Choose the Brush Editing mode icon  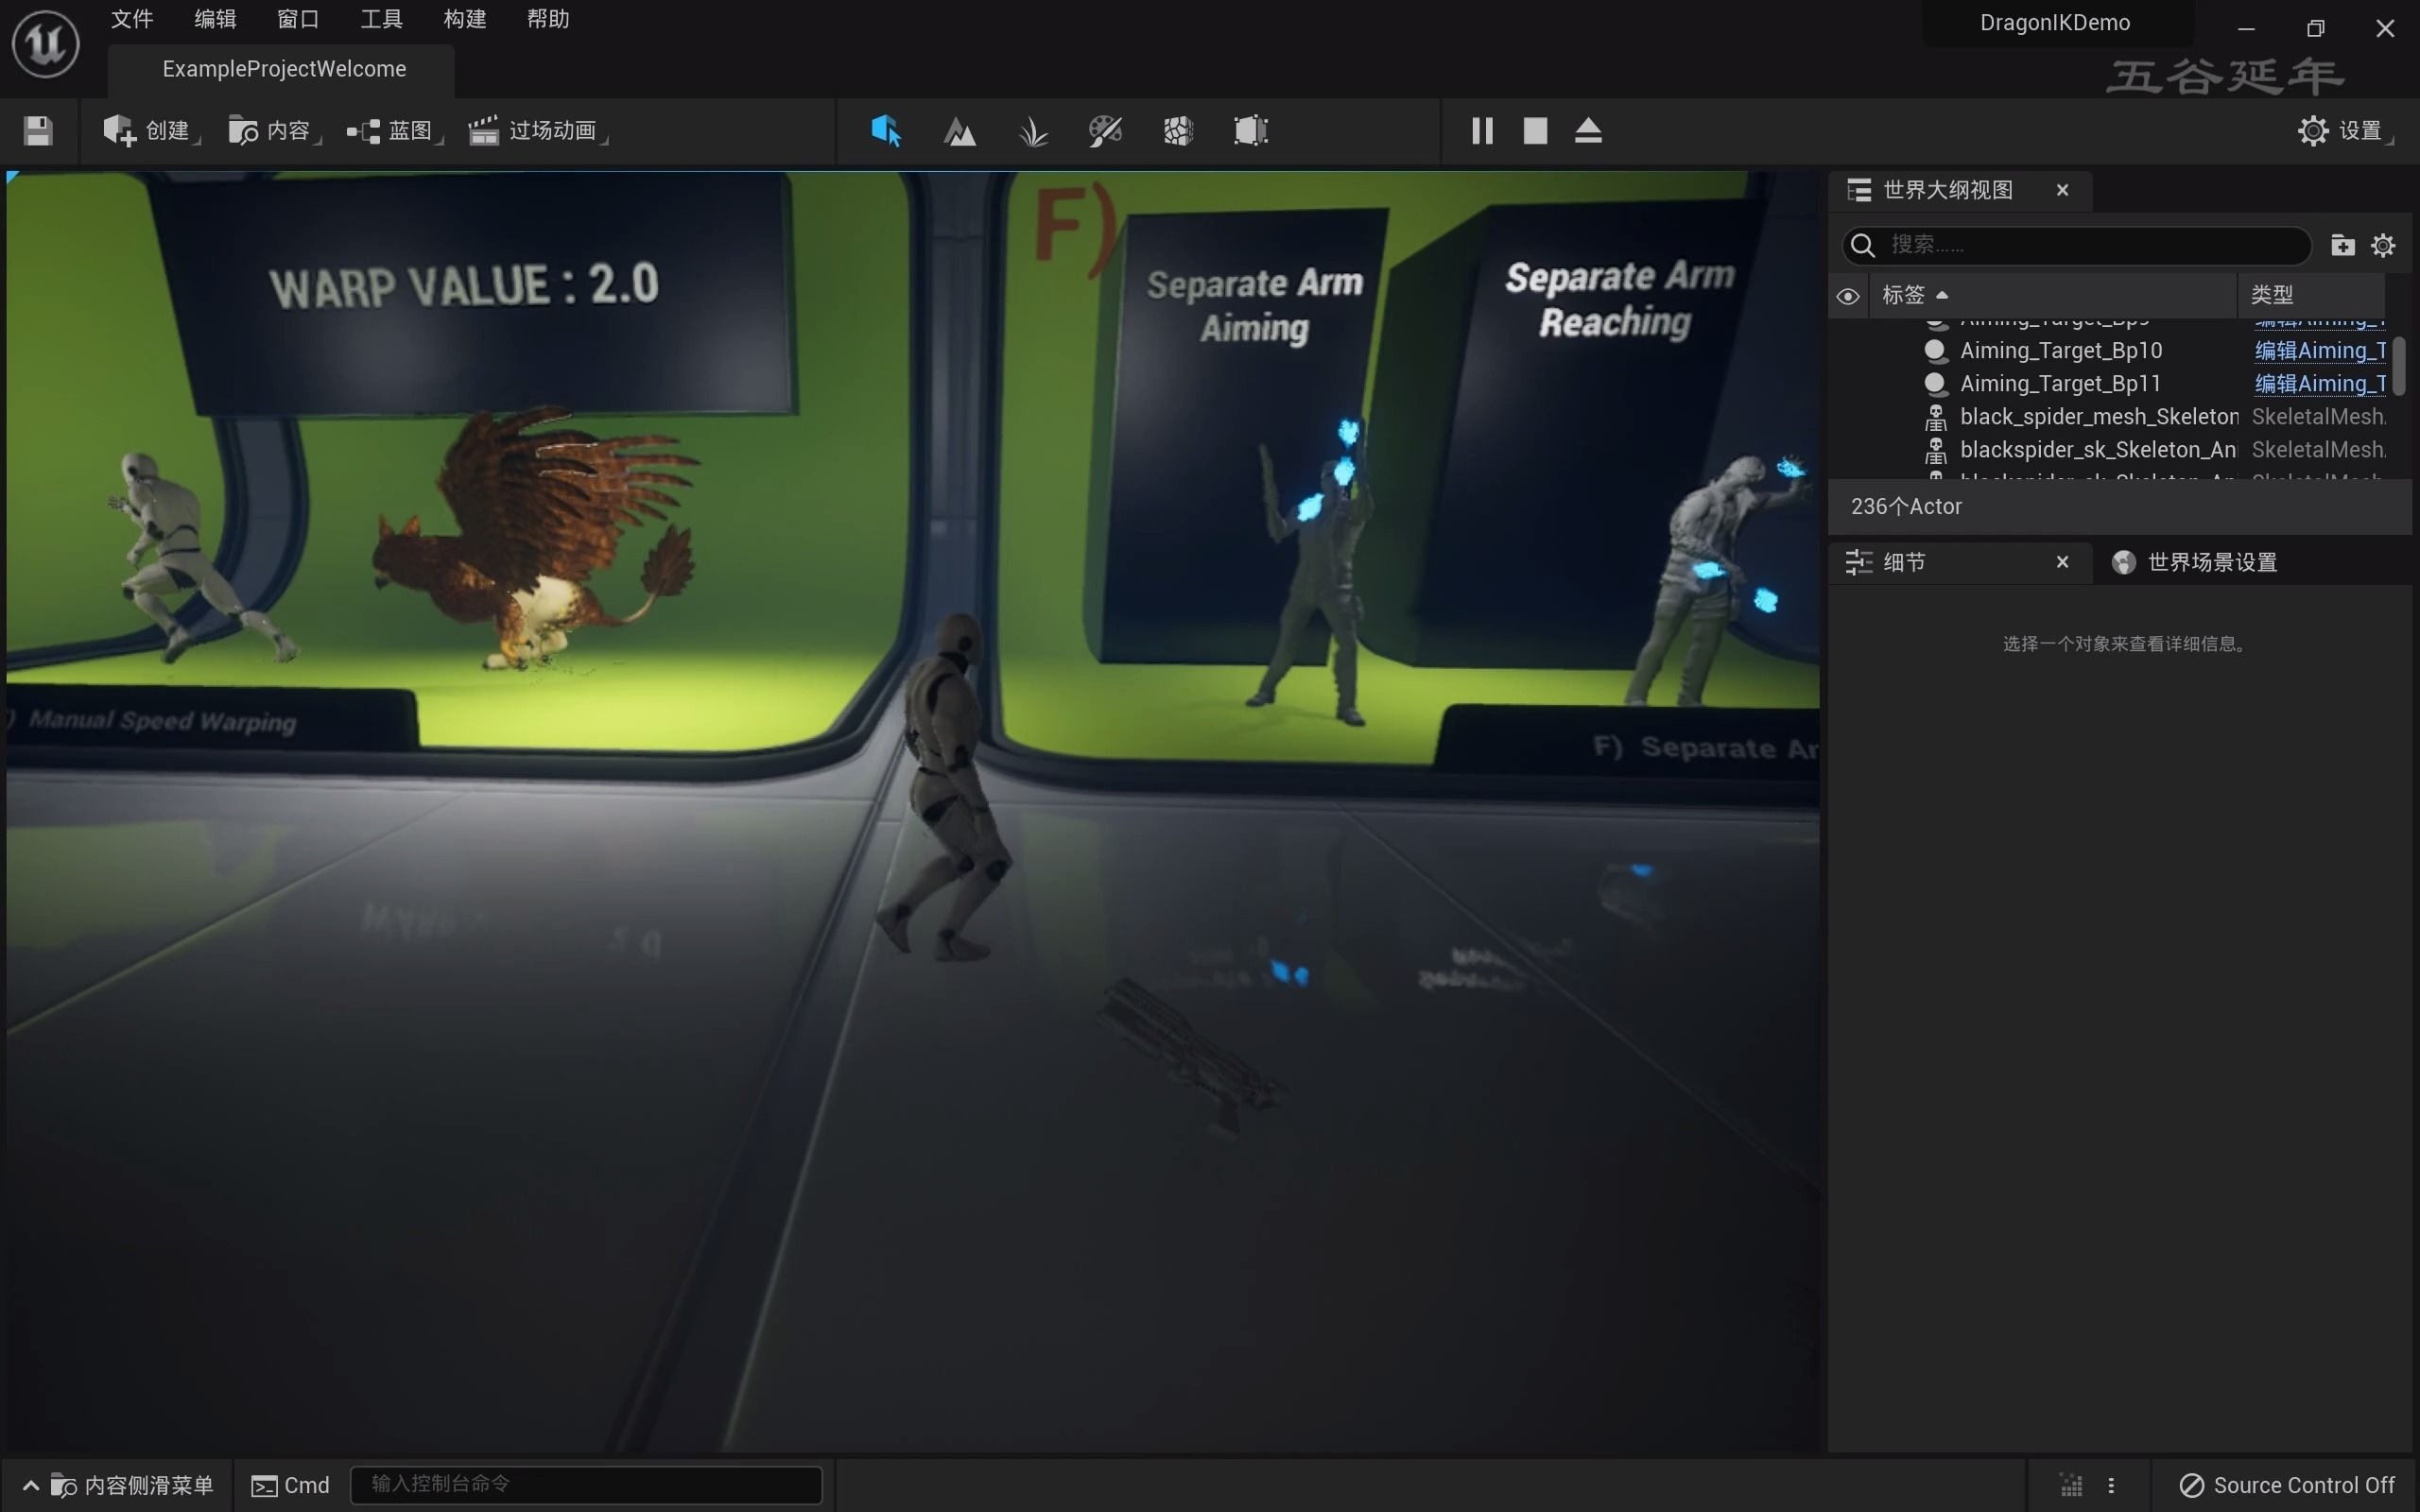tap(1250, 131)
